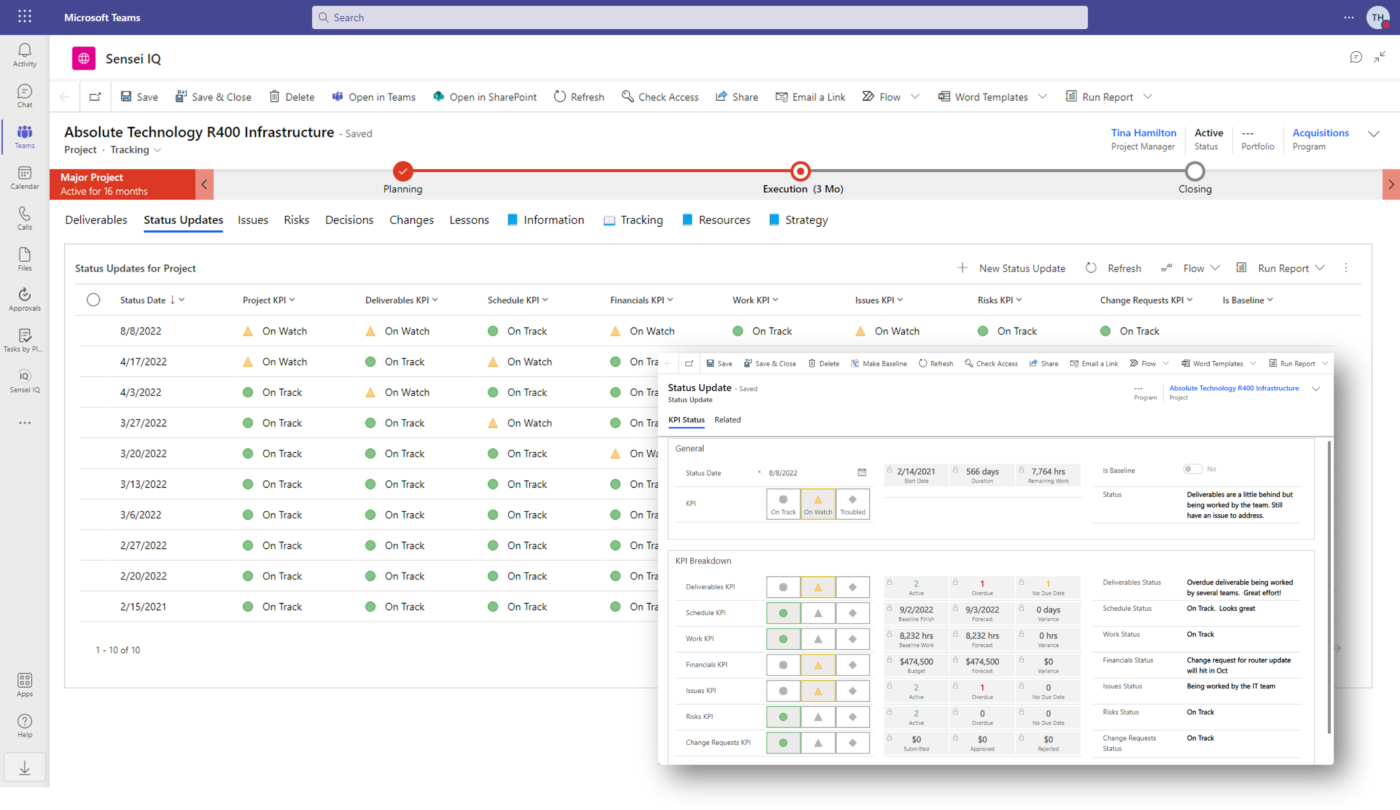Open Files in the Teams sidebar
This screenshot has width=1400, height=810.
[24, 259]
